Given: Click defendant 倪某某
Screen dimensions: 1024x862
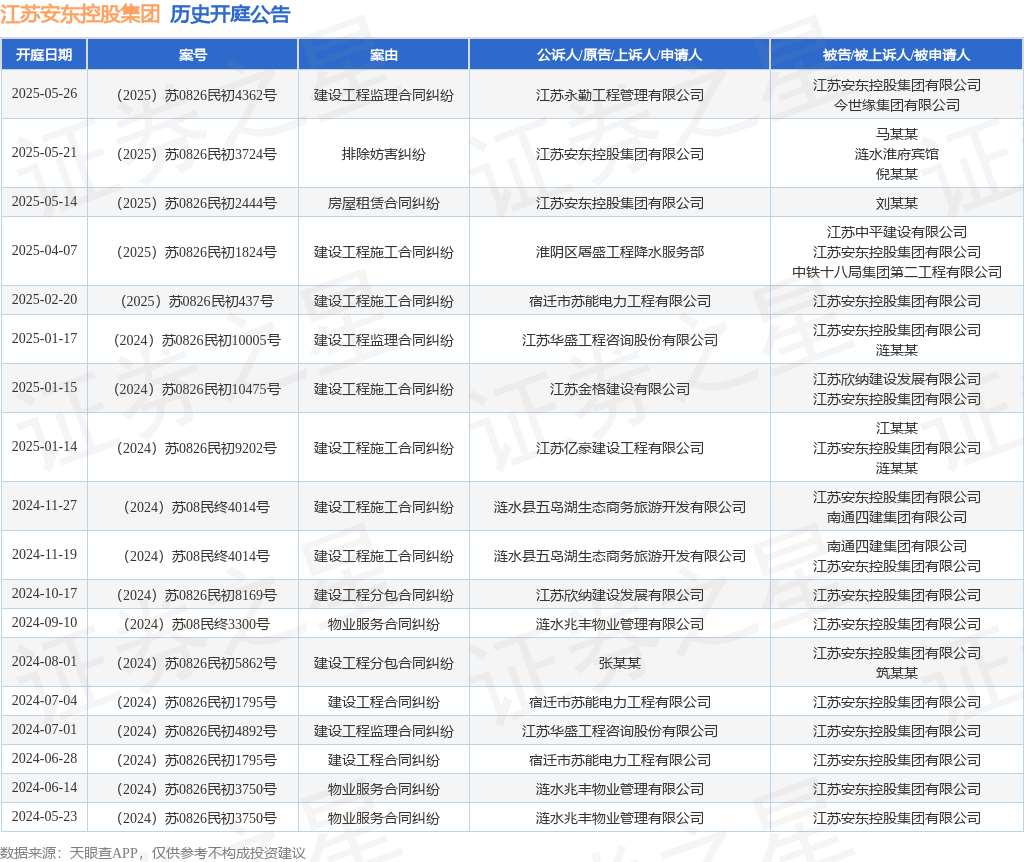Looking at the screenshot, I should coord(897,174).
